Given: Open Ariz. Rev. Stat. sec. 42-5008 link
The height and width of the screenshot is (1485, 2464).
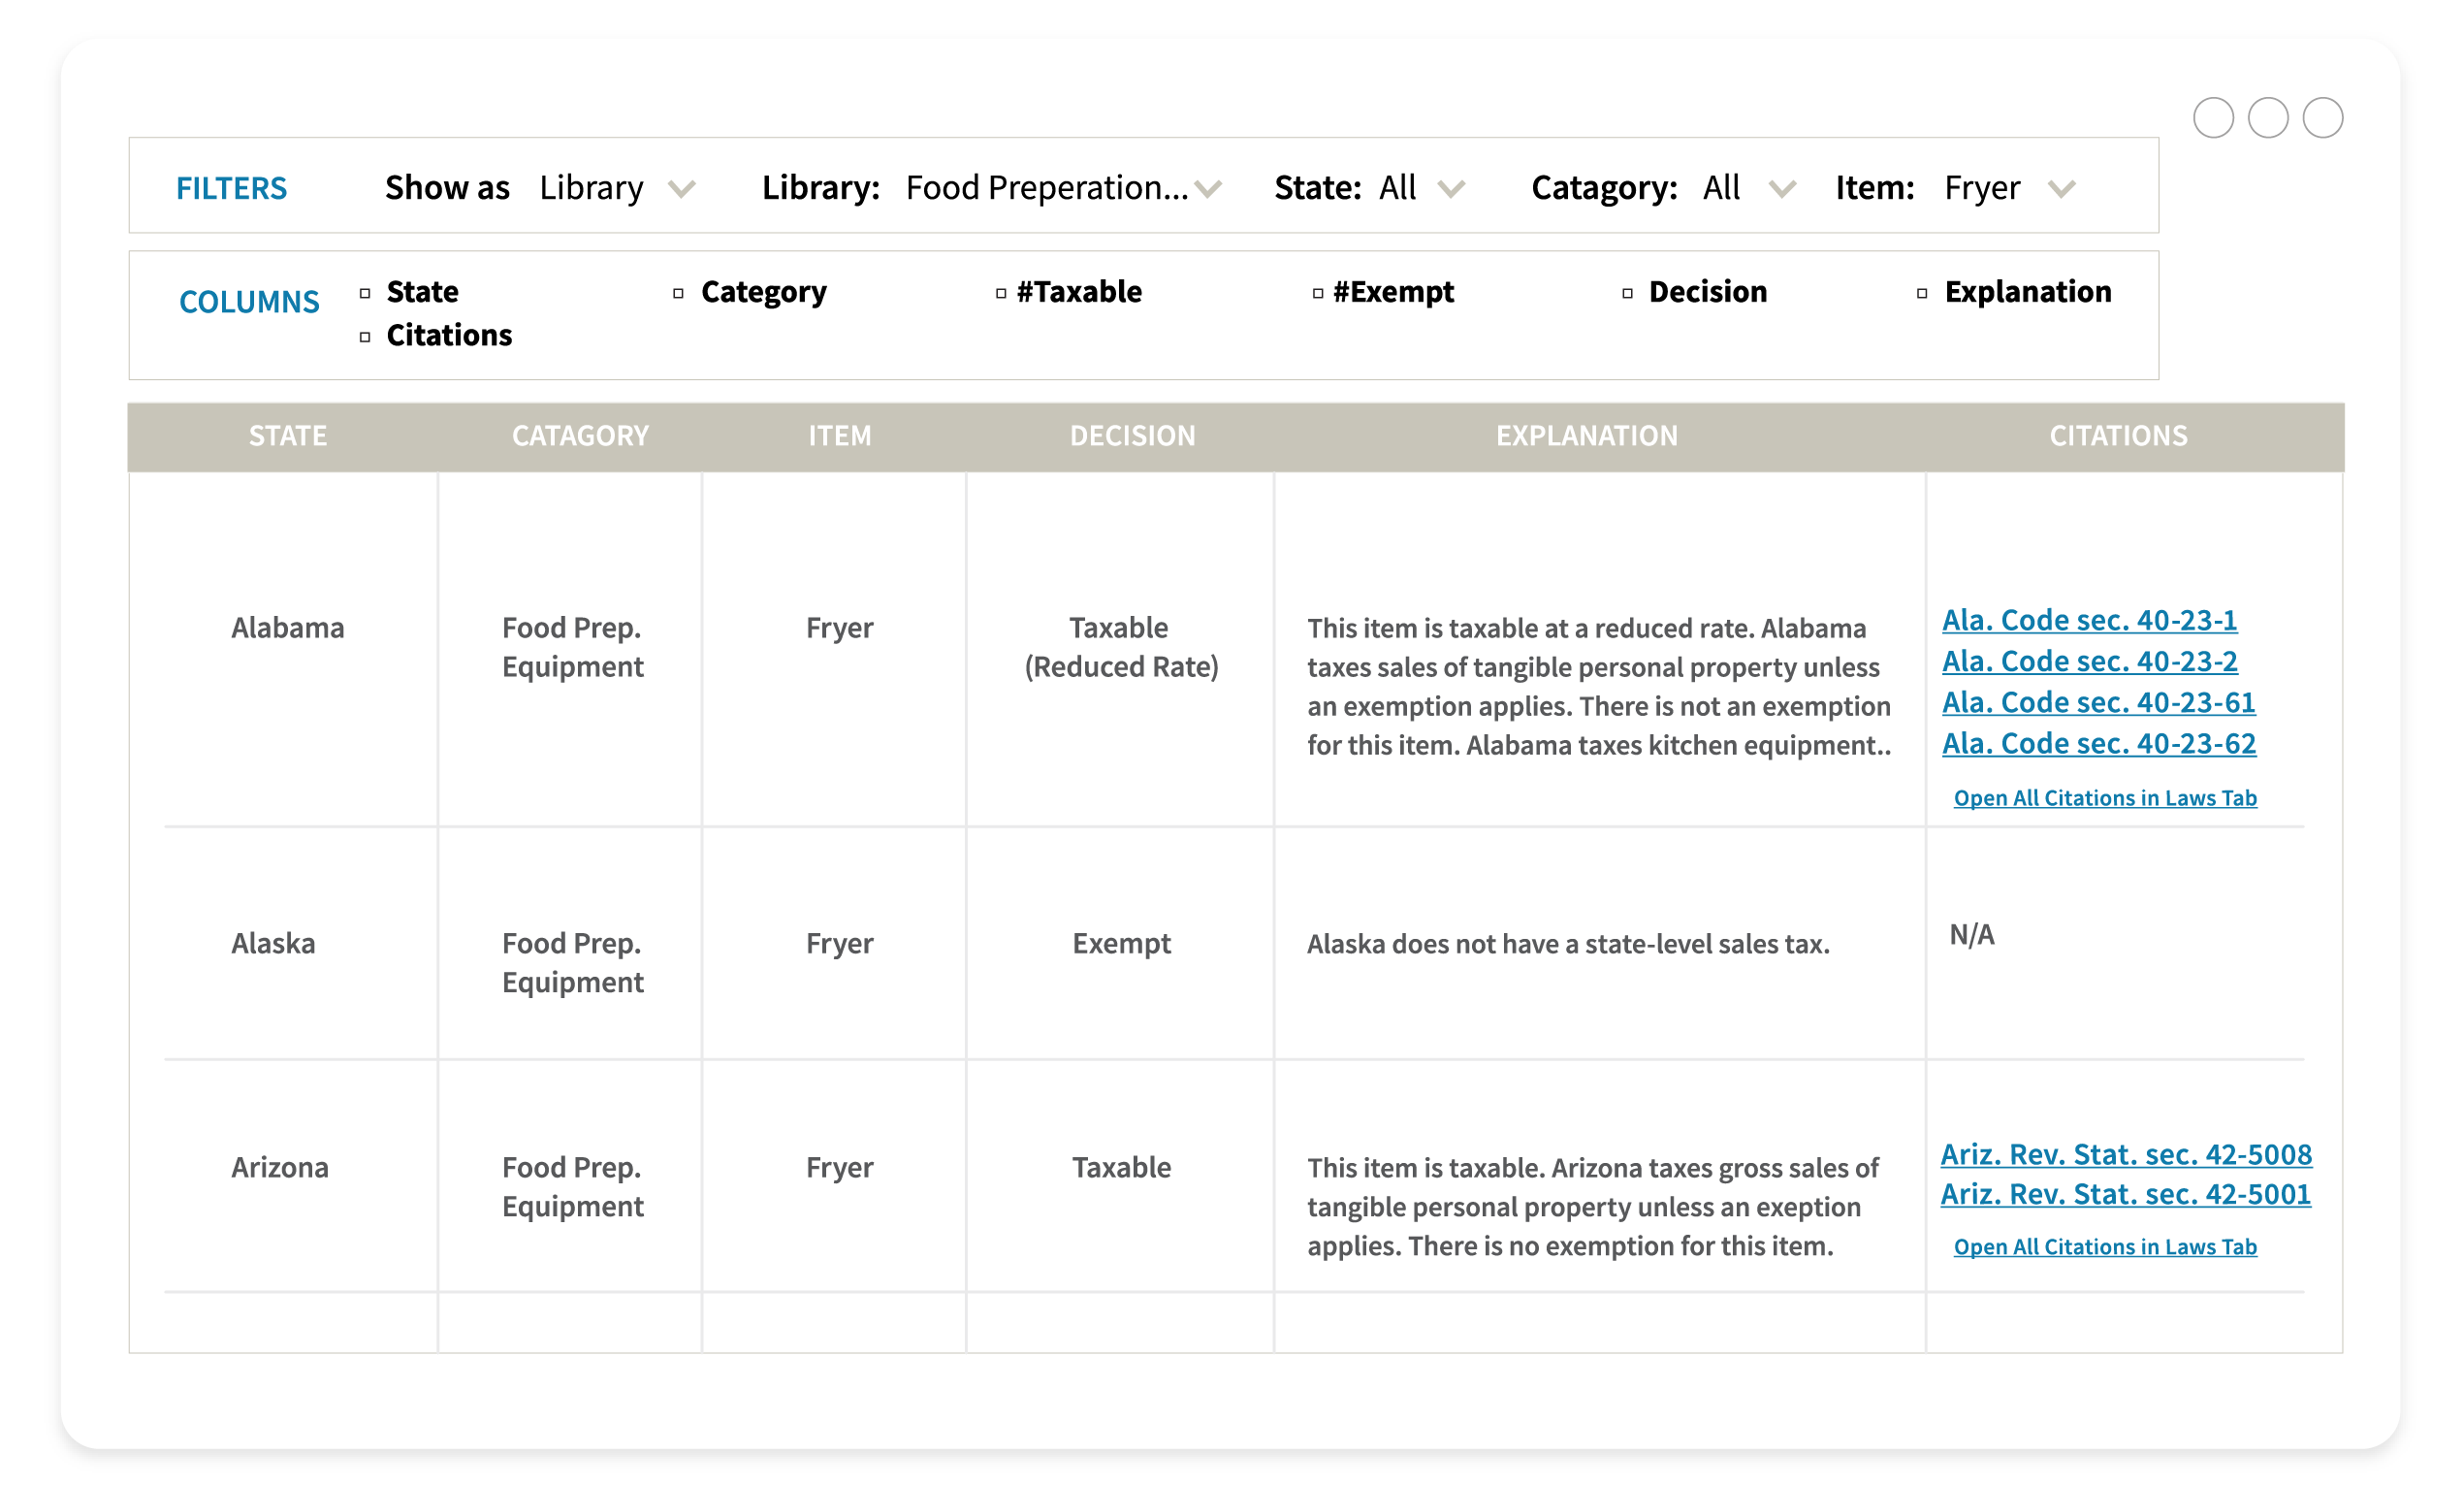Looking at the screenshot, I should pos(2125,1154).
